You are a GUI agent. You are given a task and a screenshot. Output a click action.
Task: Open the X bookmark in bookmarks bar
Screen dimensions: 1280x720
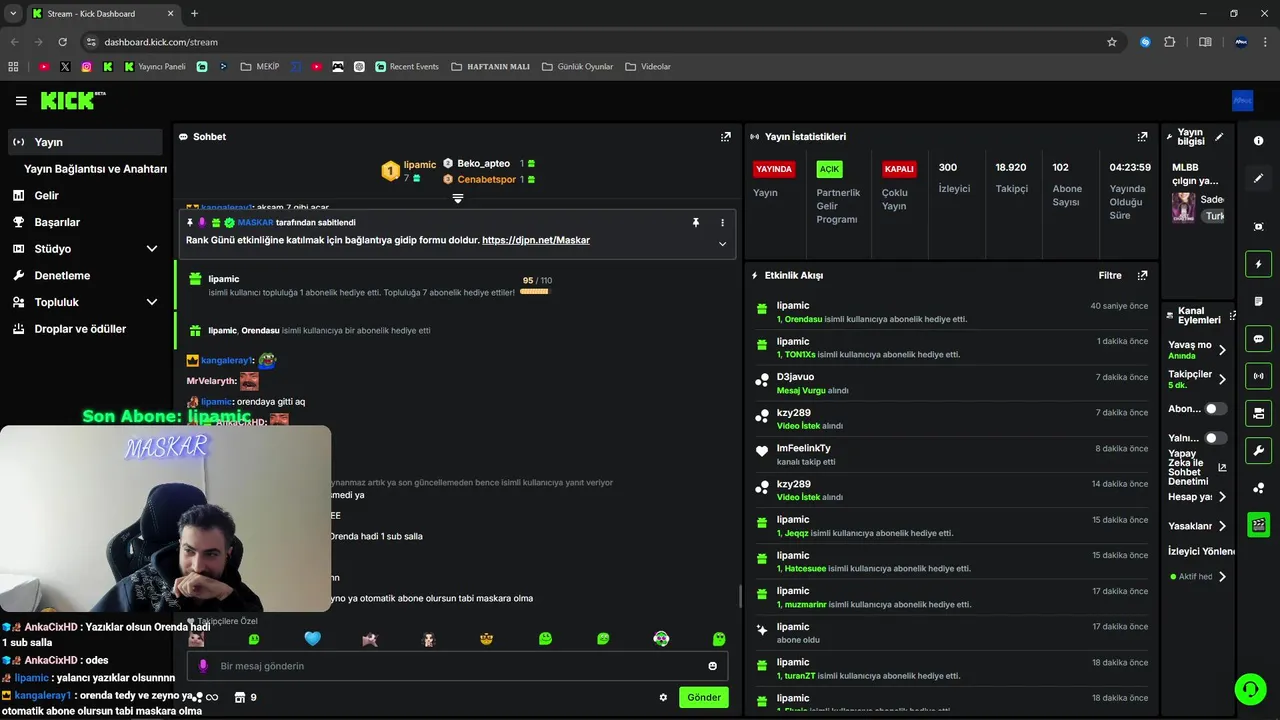click(65, 67)
